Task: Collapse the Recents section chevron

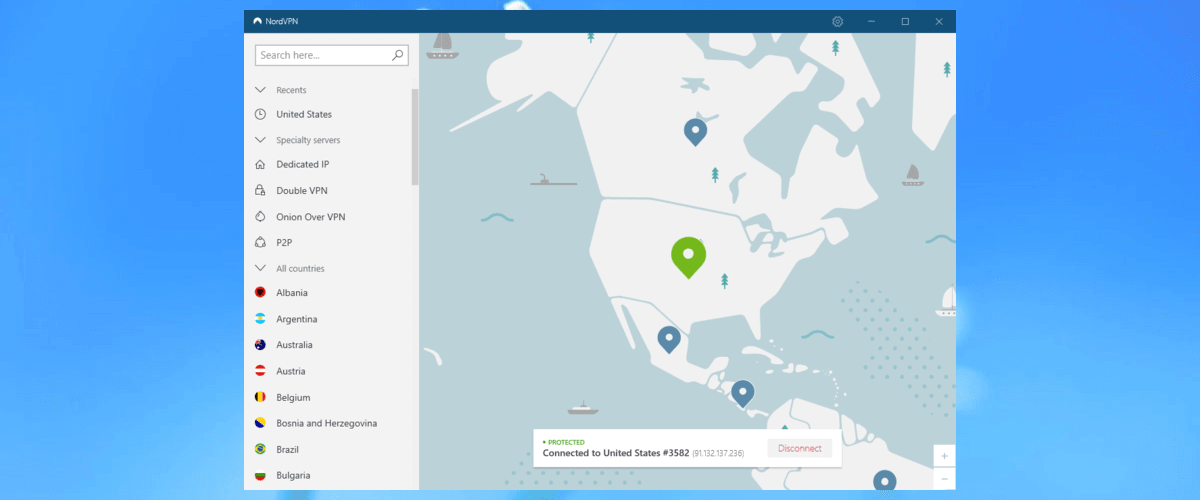Action: [260, 90]
